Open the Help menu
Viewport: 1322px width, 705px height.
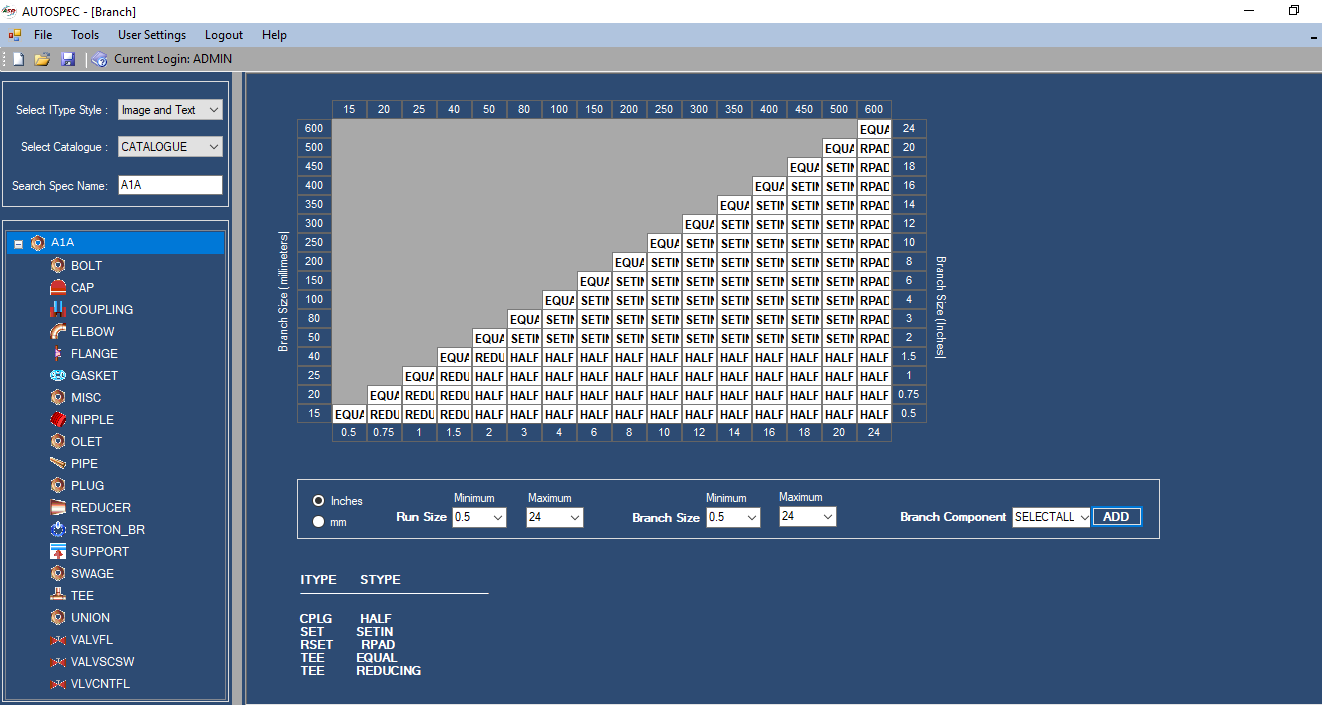(x=274, y=35)
